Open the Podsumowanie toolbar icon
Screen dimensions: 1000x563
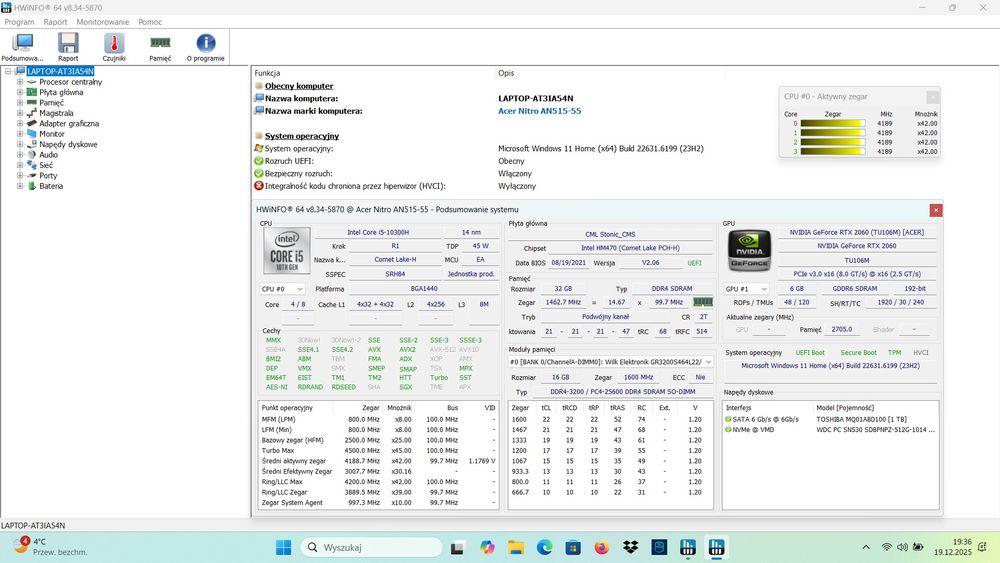click(23, 47)
